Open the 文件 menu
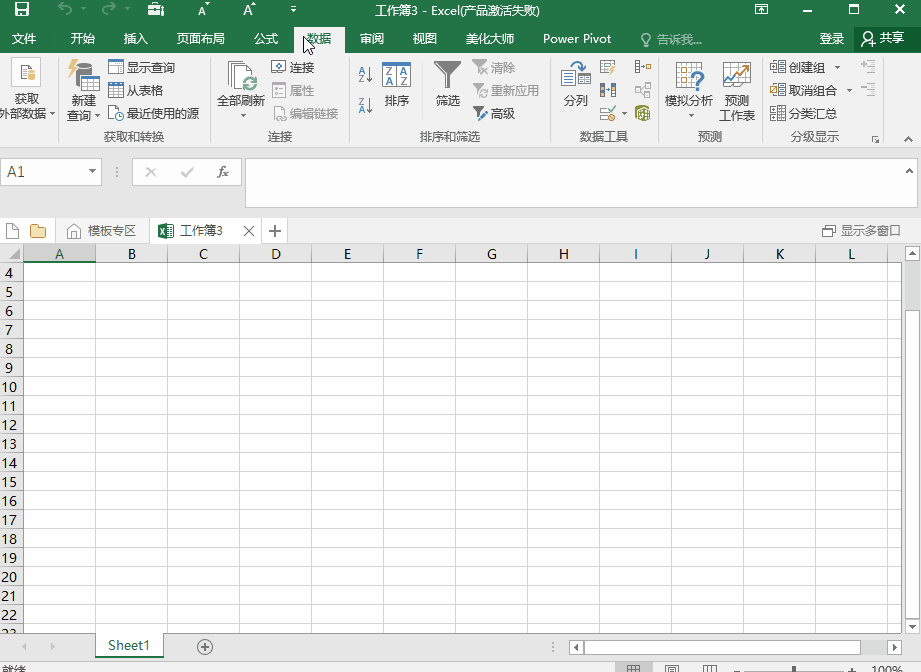Image resolution: width=921 pixels, height=672 pixels. click(x=23, y=39)
